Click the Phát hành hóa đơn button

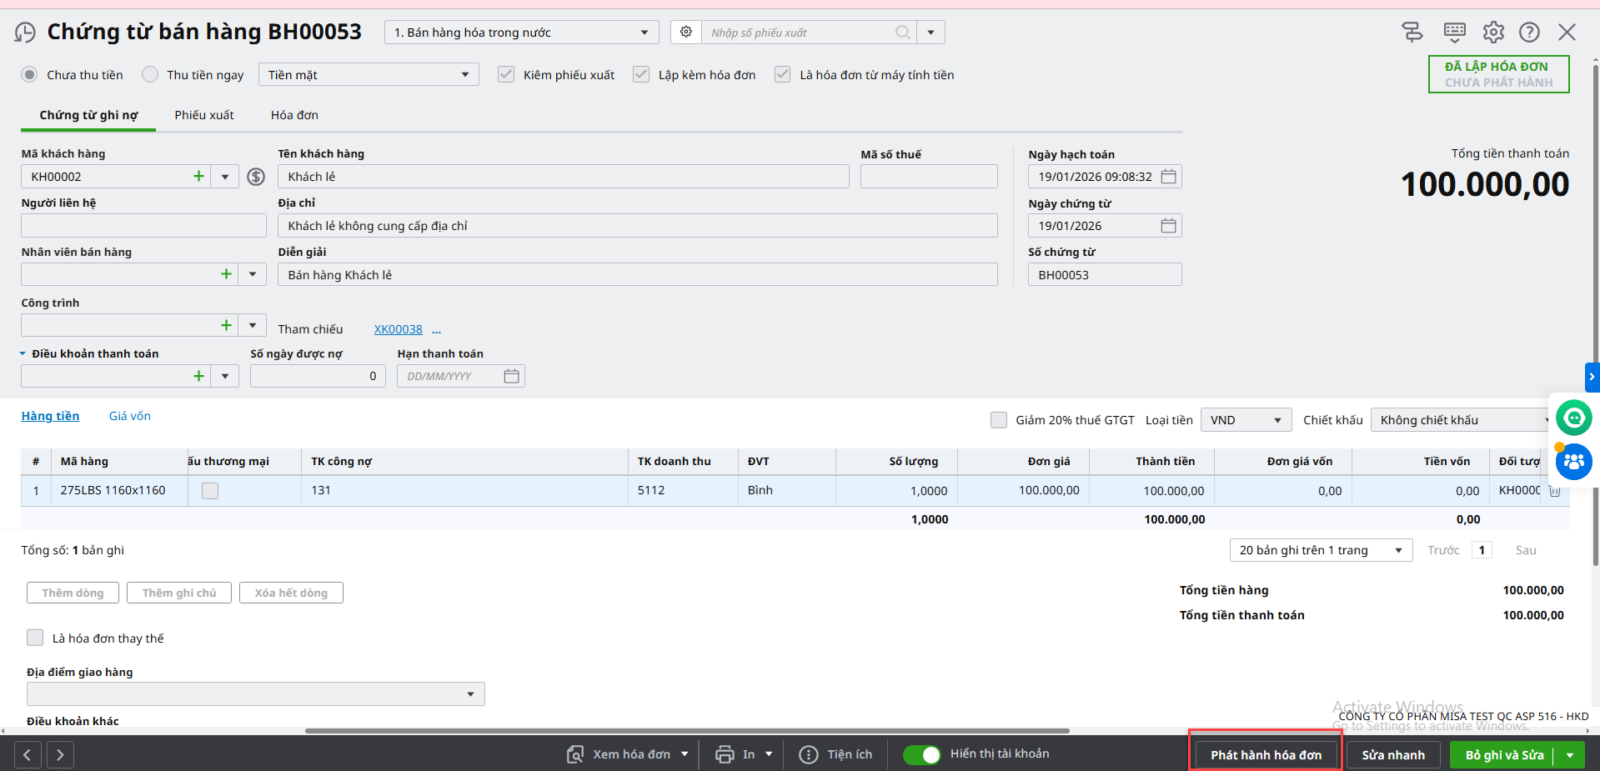coord(1265,755)
